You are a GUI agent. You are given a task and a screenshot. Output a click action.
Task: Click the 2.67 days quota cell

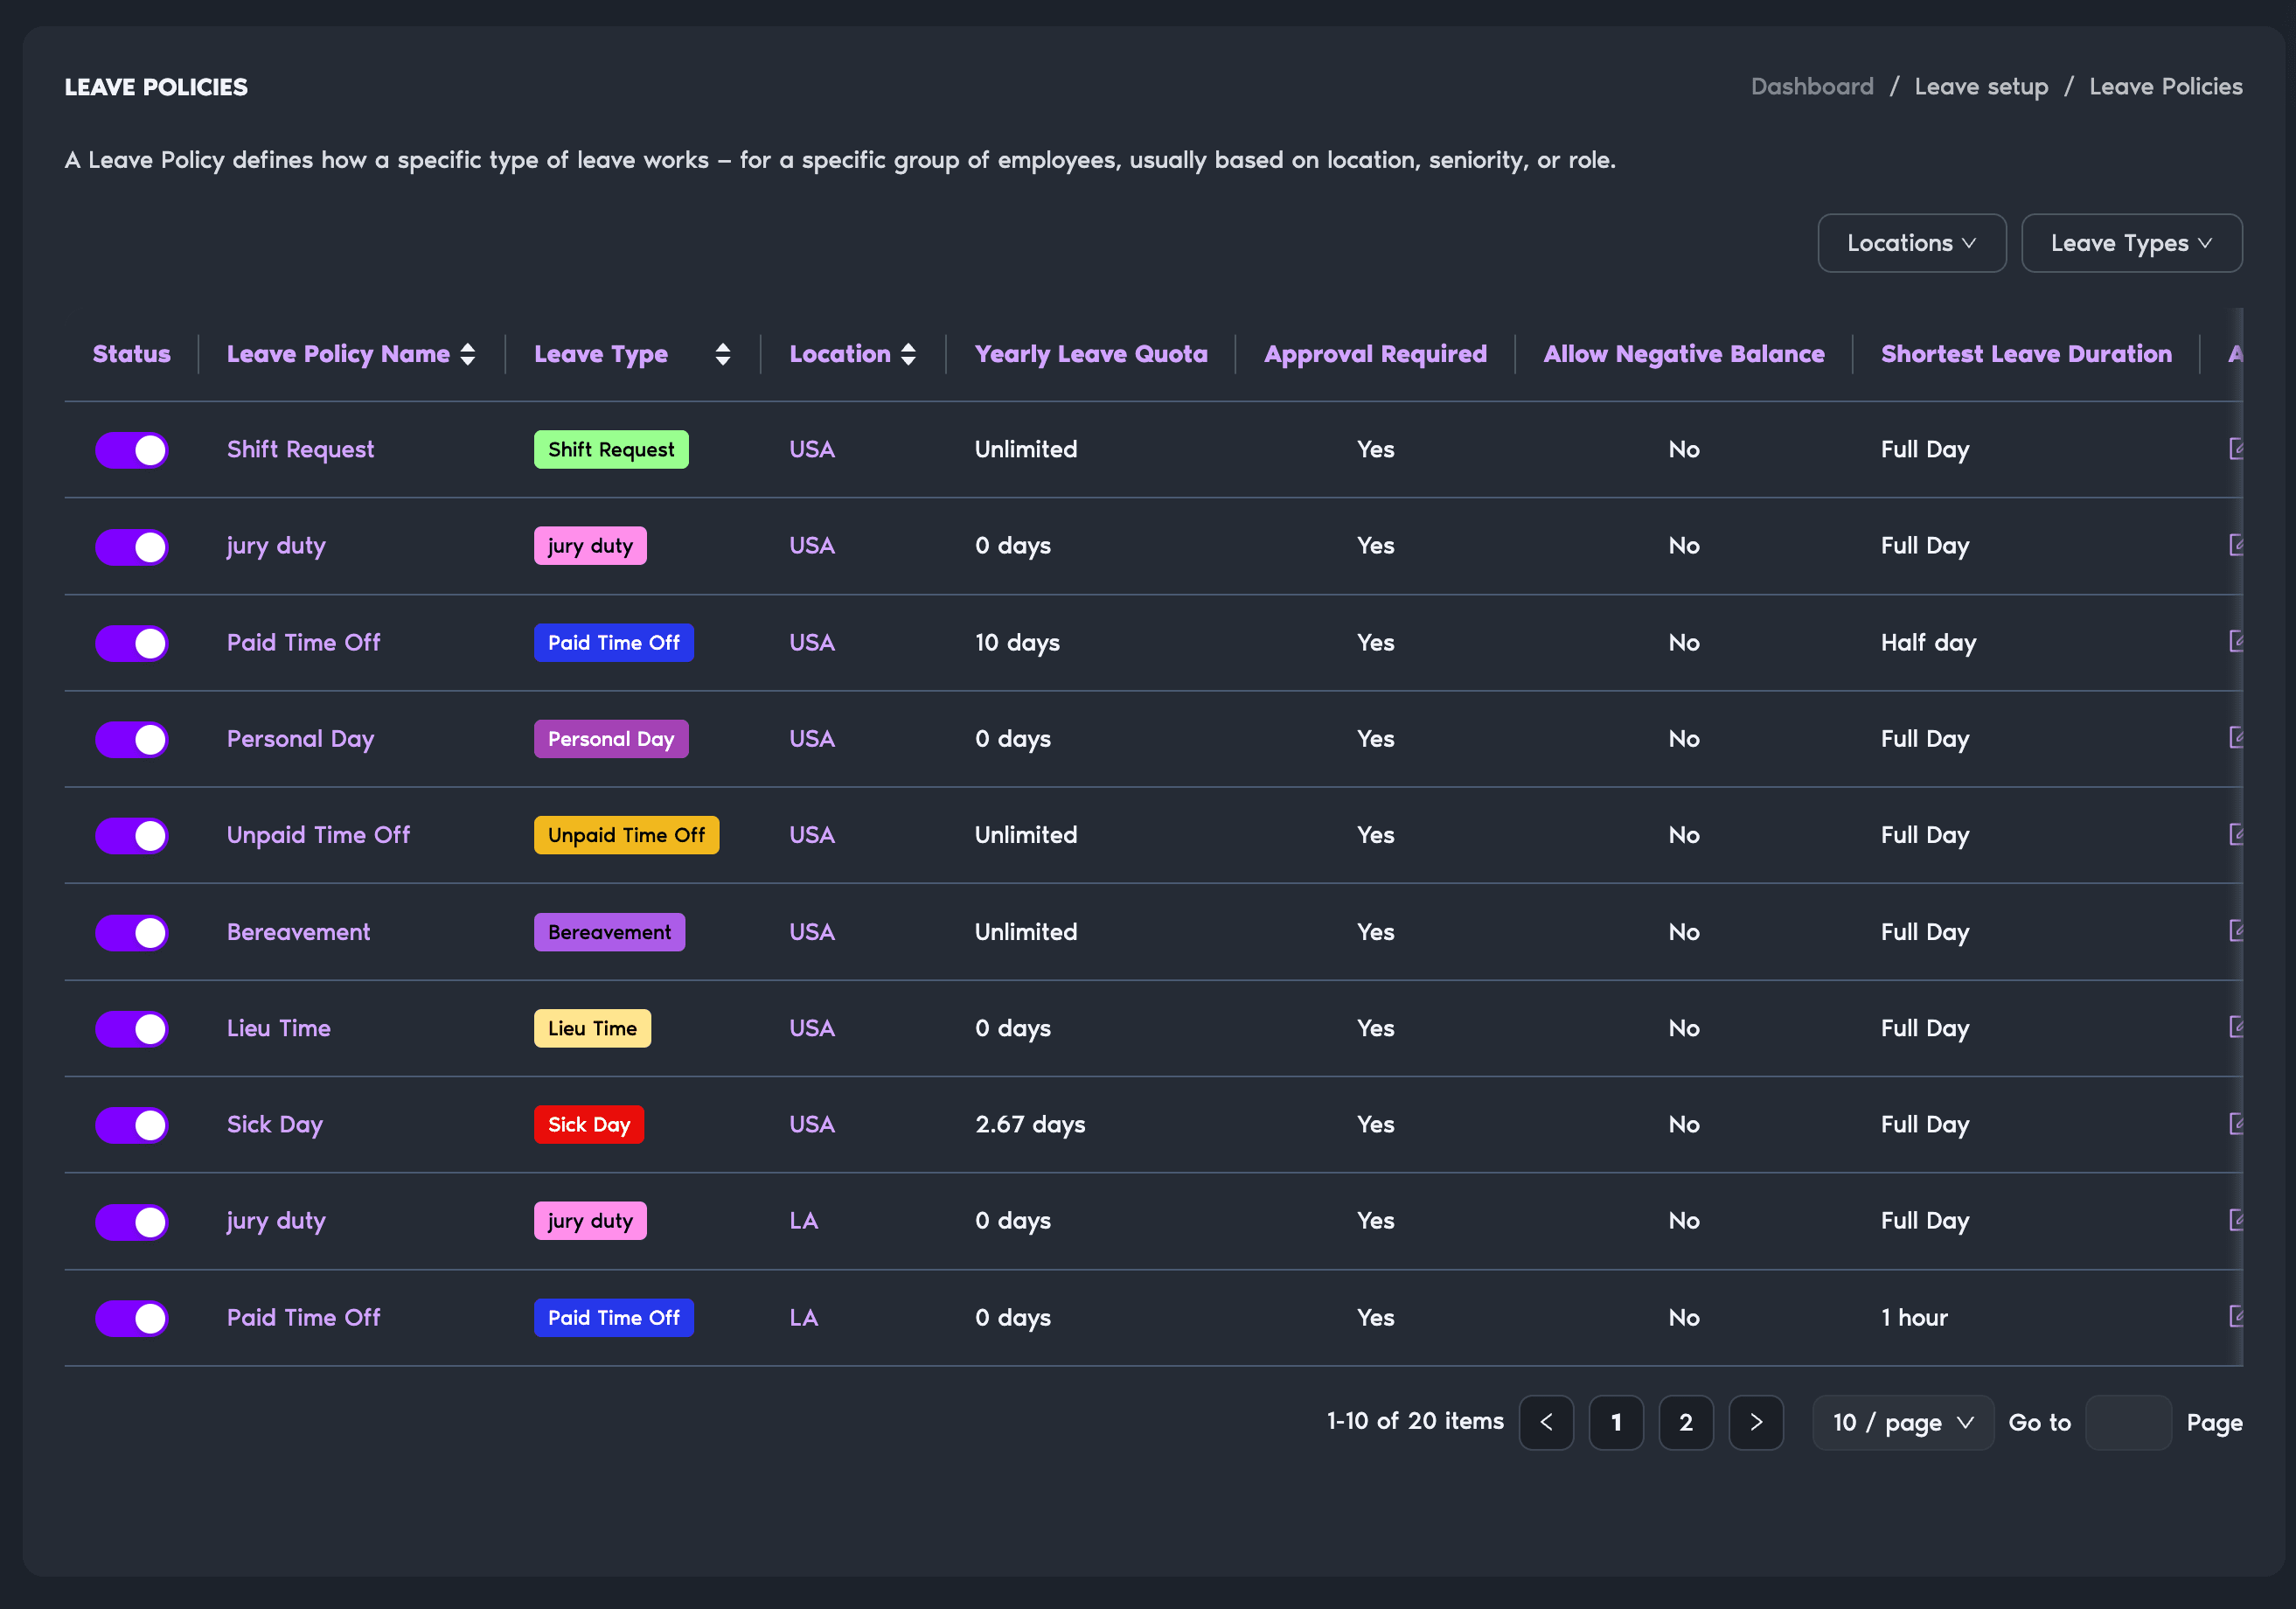coord(1030,1124)
